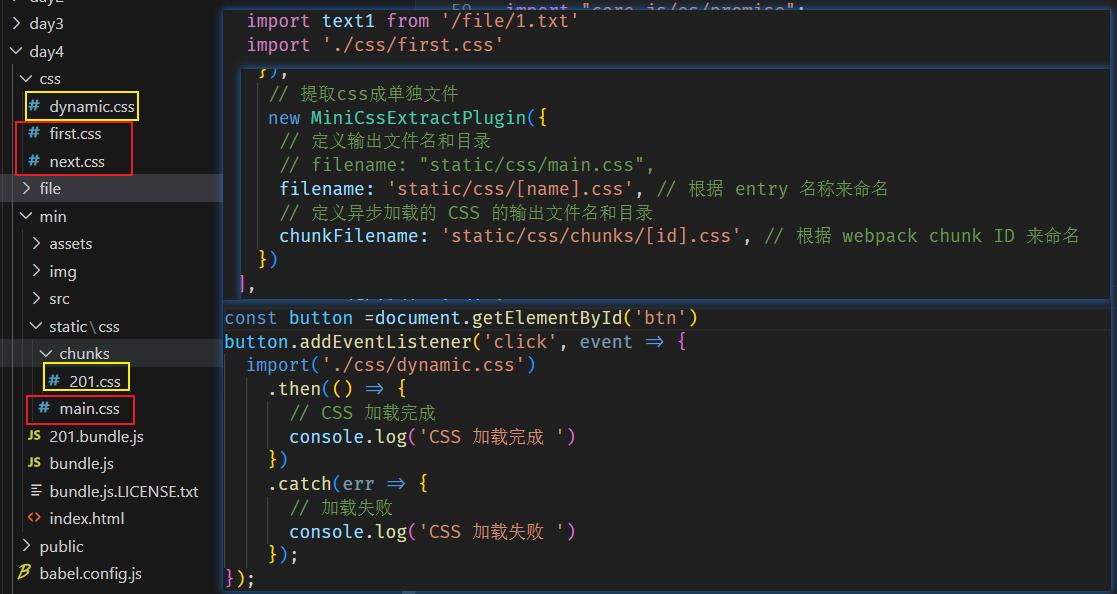This screenshot has height=594, width=1117.
Task: Click the JS icon of 201.bundle.js
Action: 35,436
